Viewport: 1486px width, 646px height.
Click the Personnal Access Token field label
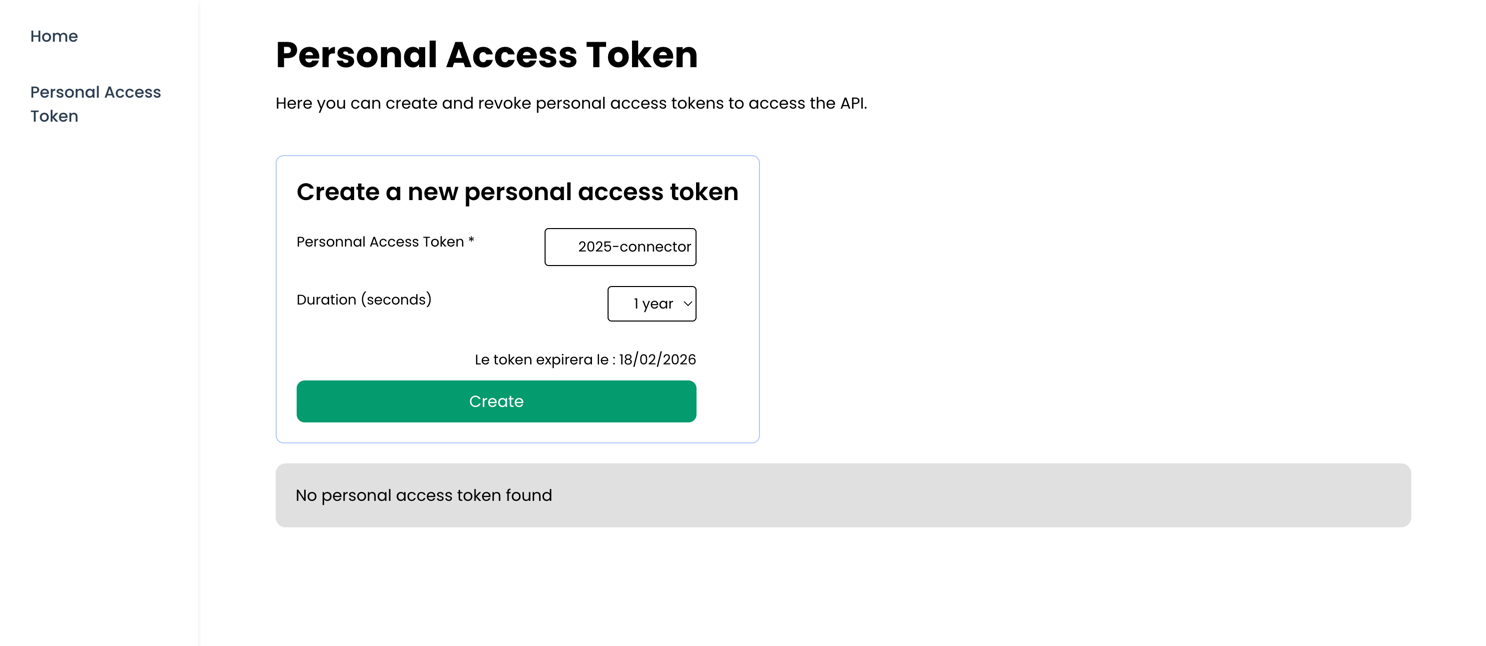[x=380, y=242]
